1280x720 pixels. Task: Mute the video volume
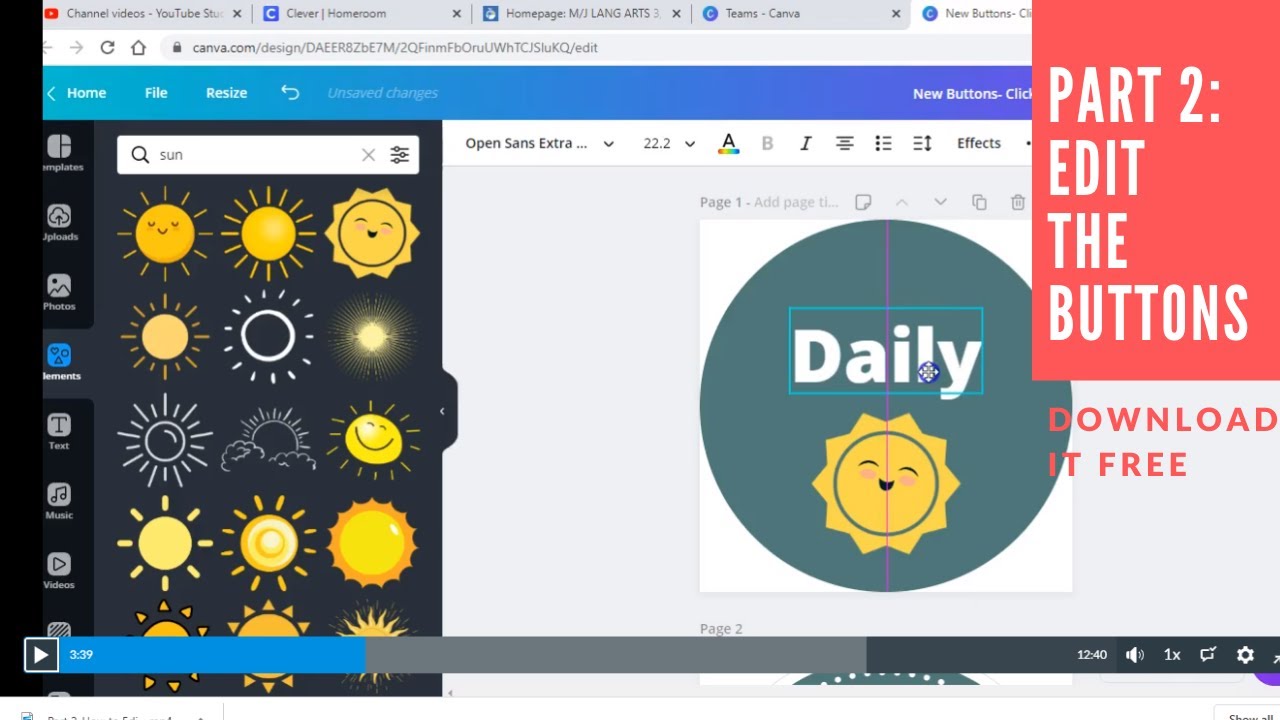[x=1135, y=655]
